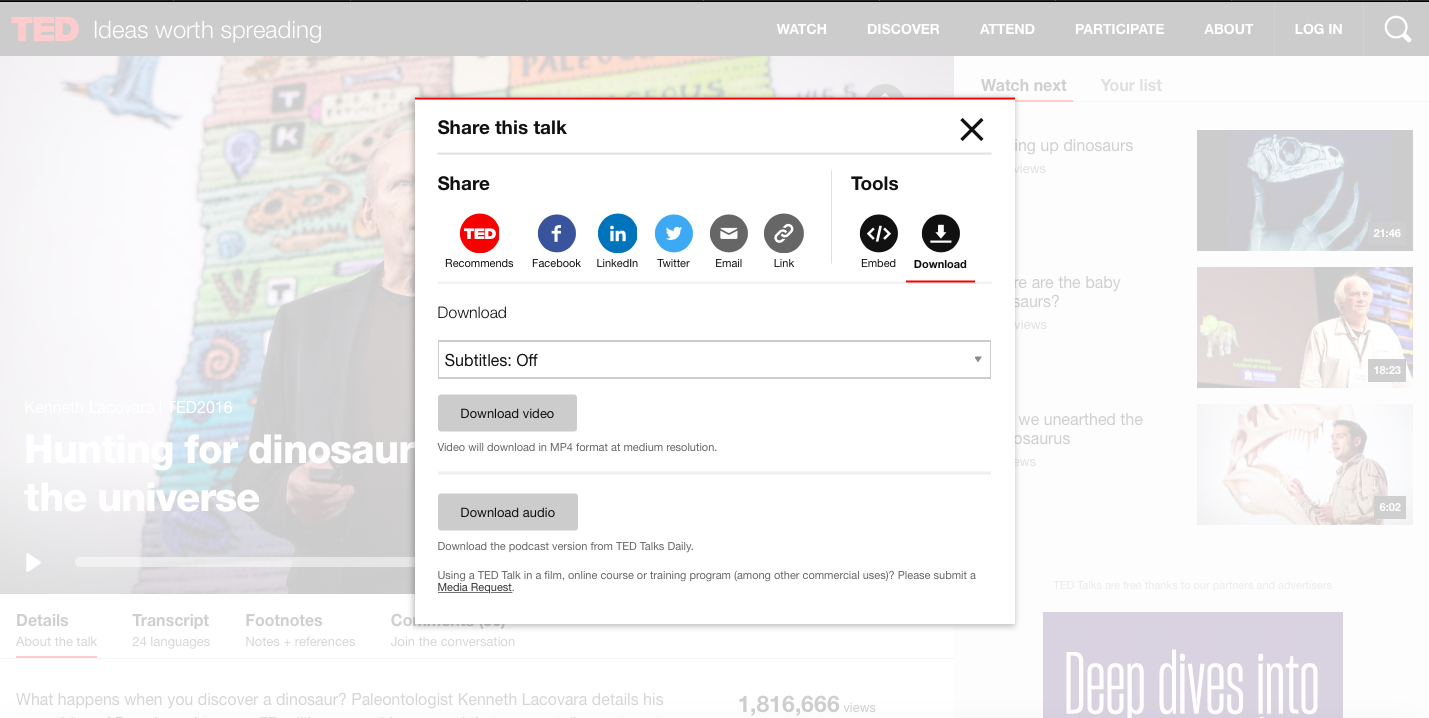
Task: Open the WATCH menu
Action: [x=802, y=29]
